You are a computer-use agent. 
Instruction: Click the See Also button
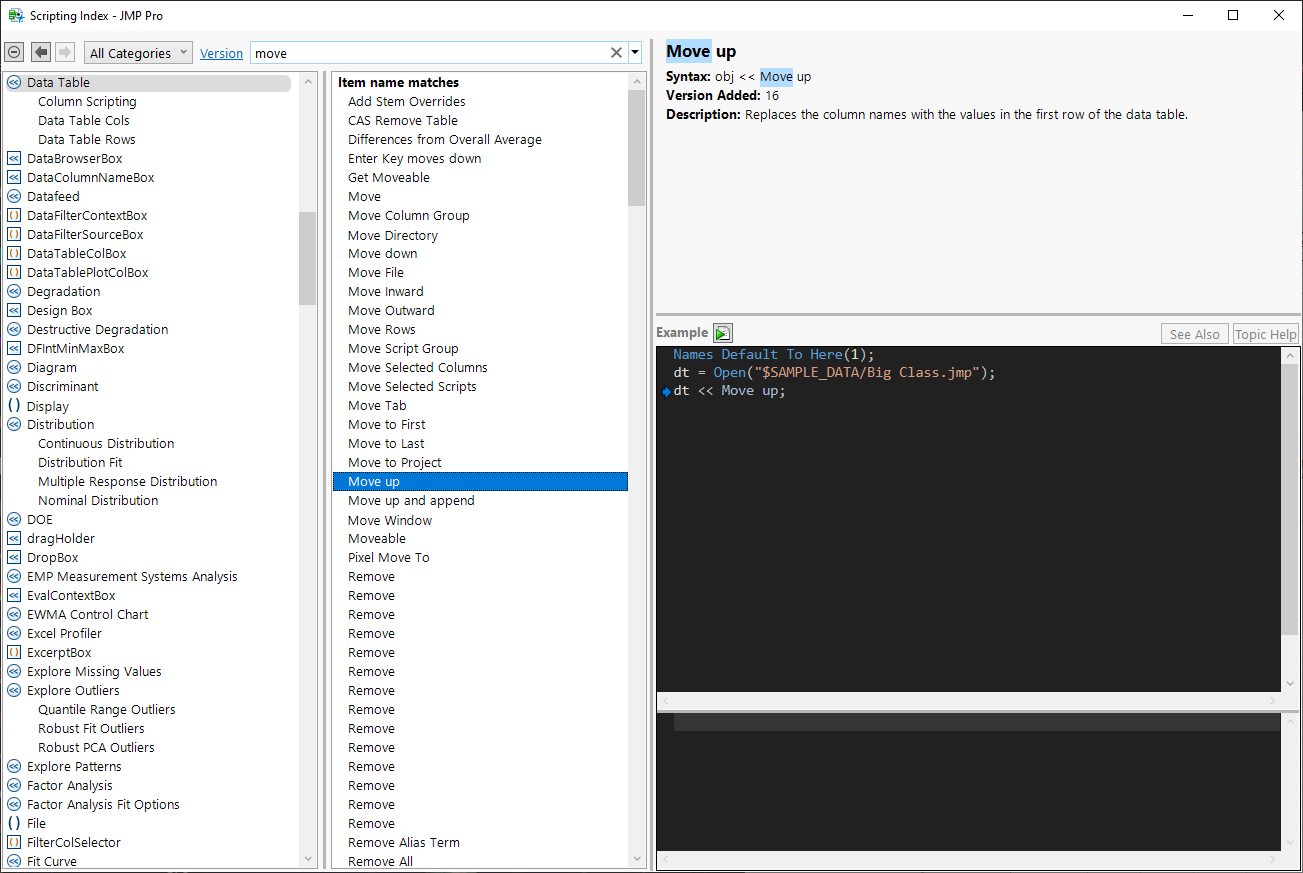coord(1194,333)
